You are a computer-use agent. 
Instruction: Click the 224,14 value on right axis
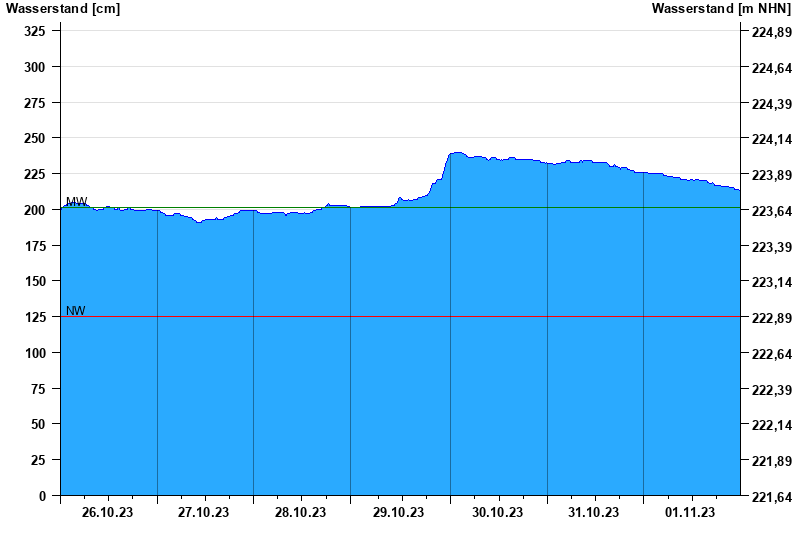[772, 139]
